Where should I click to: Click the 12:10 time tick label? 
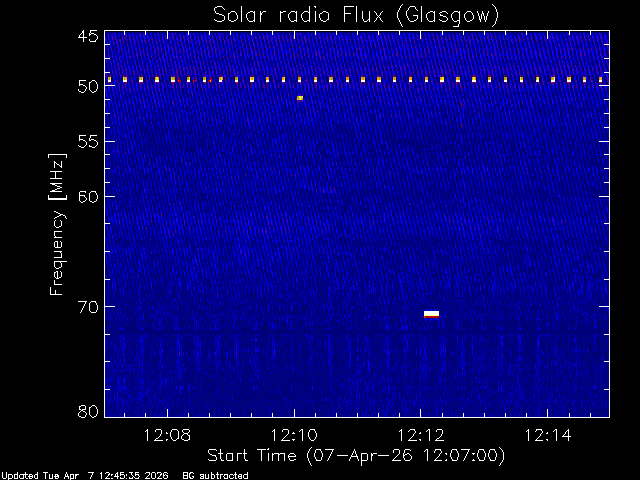(x=294, y=436)
